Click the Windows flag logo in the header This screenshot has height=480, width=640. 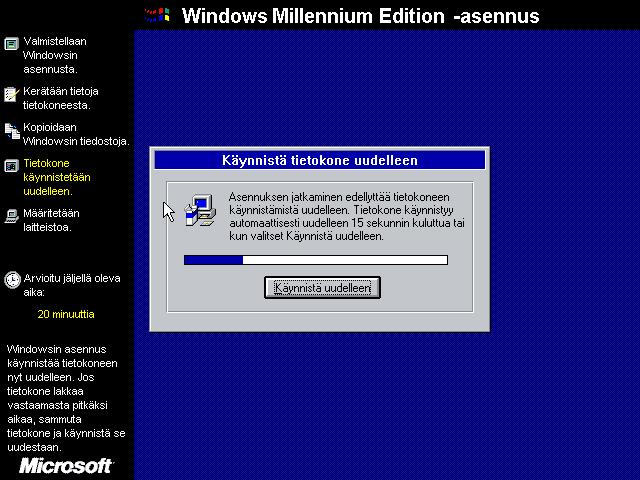pyautogui.click(x=157, y=15)
